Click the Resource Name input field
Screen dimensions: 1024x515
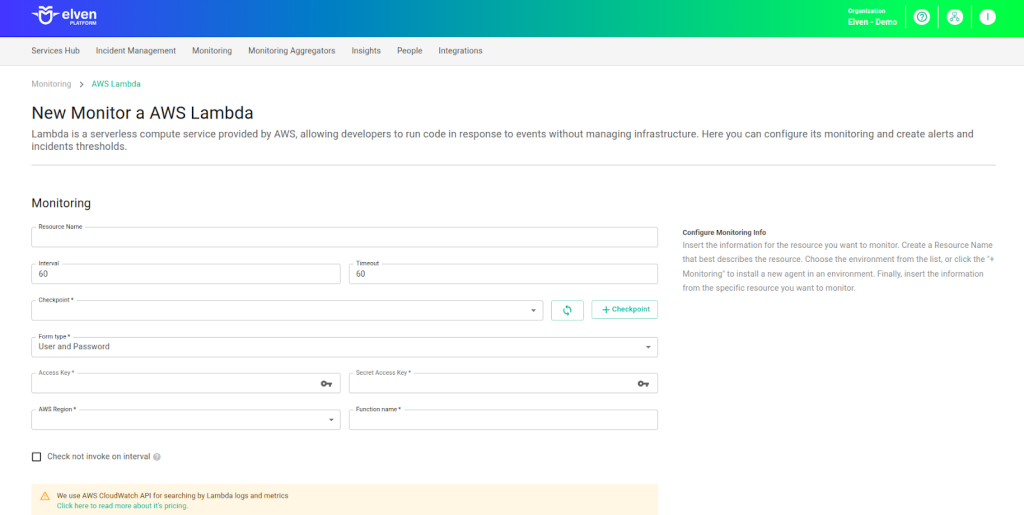[344, 238]
